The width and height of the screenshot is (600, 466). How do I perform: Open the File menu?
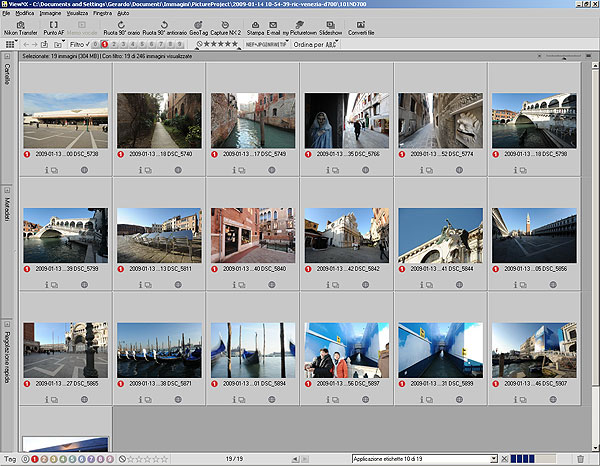(x=6, y=13)
